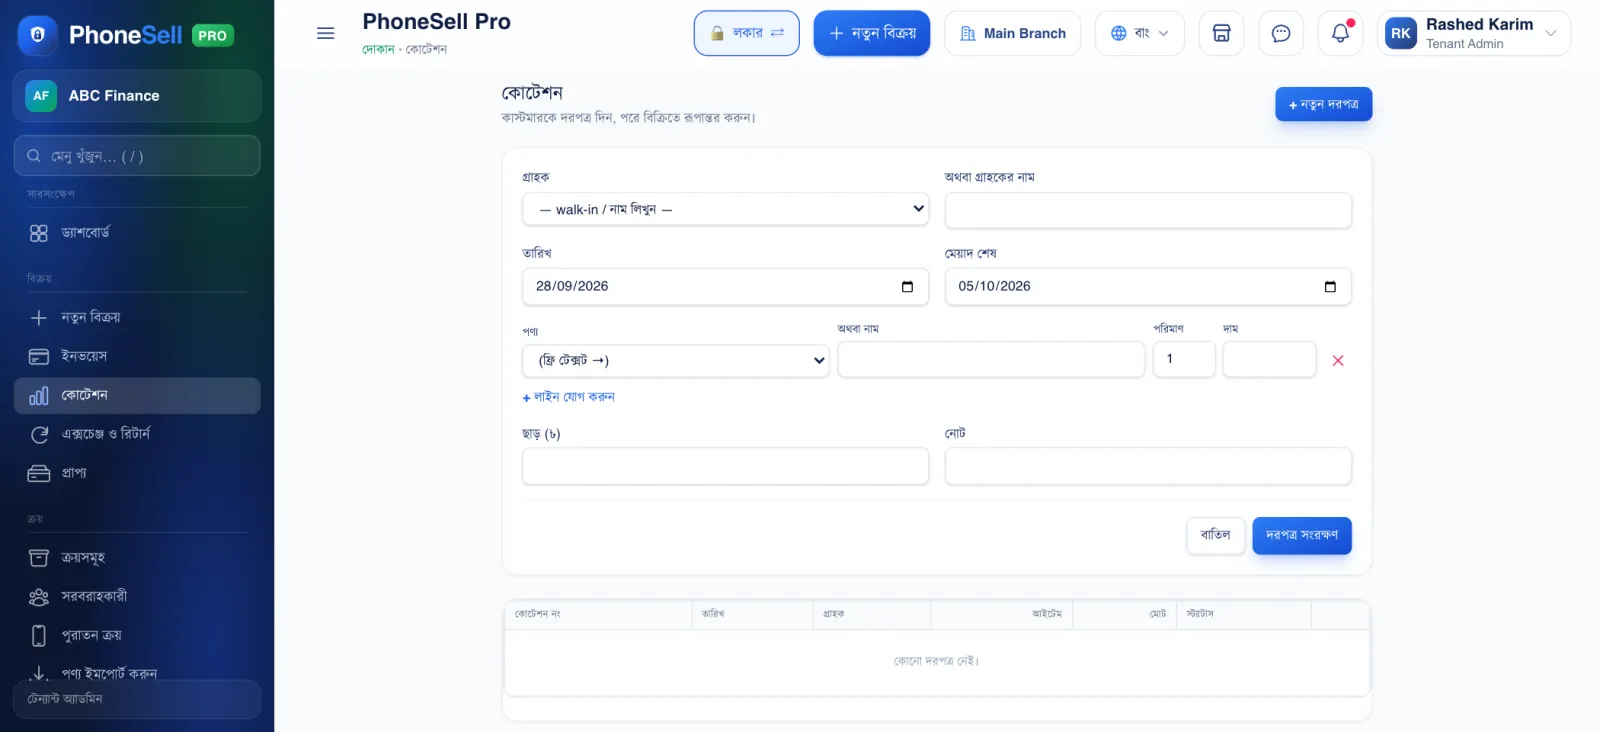
Task: Click the এক্সচেঞ্জ ও রিটার্ন sidebar icon
Action: click(39, 434)
